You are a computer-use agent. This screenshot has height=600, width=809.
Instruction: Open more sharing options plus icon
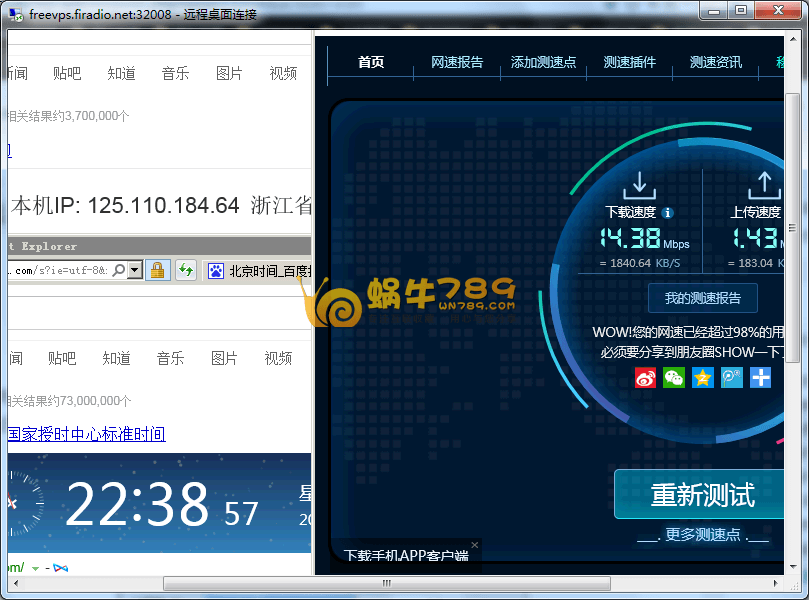pyautogui.click(x=761, y=378)
